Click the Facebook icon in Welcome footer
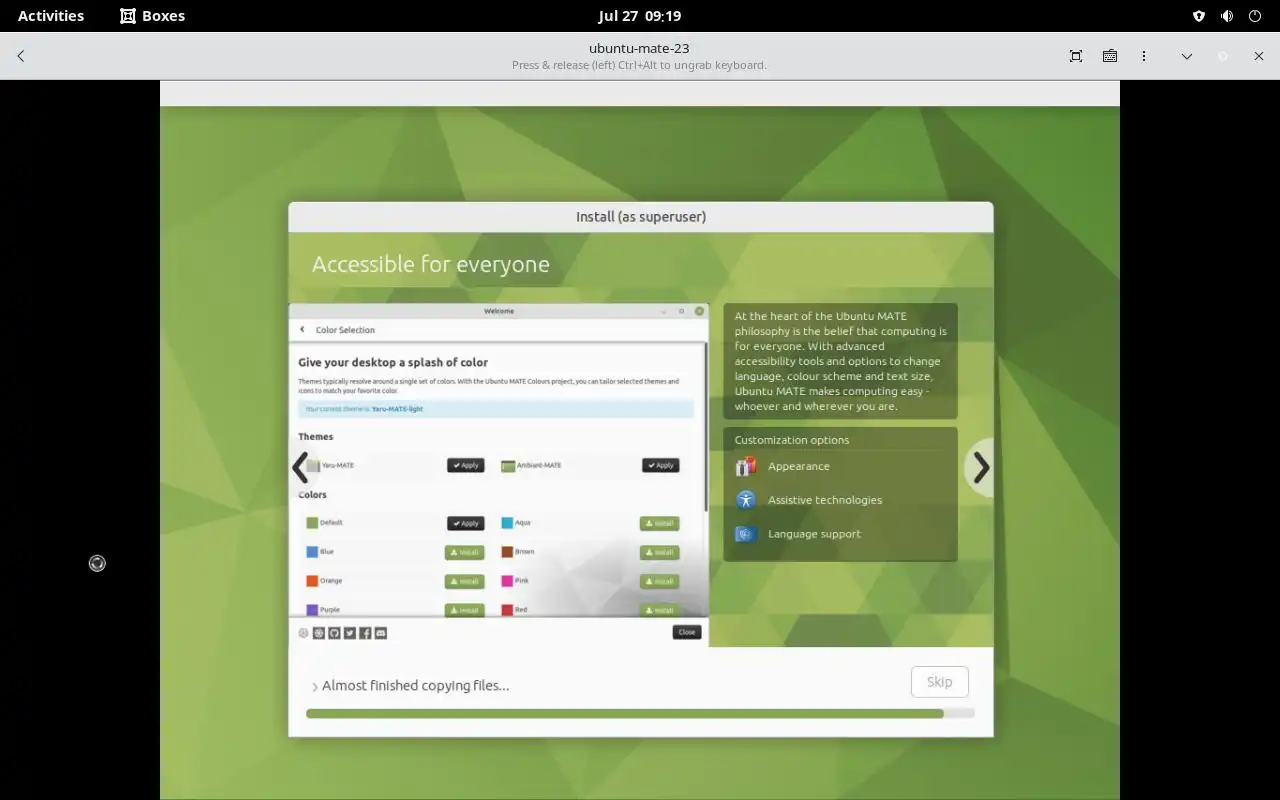The image size is (1280, 800). click(365, 633)
